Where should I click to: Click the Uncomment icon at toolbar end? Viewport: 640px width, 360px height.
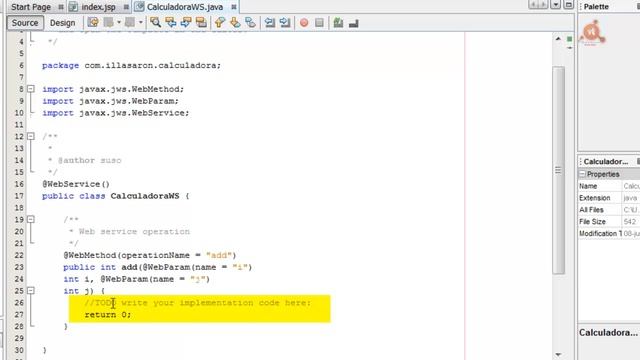[353, 23]
